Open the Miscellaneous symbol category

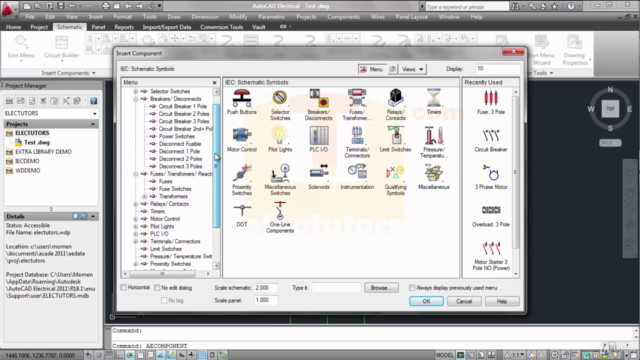click(x=433, y=177)
